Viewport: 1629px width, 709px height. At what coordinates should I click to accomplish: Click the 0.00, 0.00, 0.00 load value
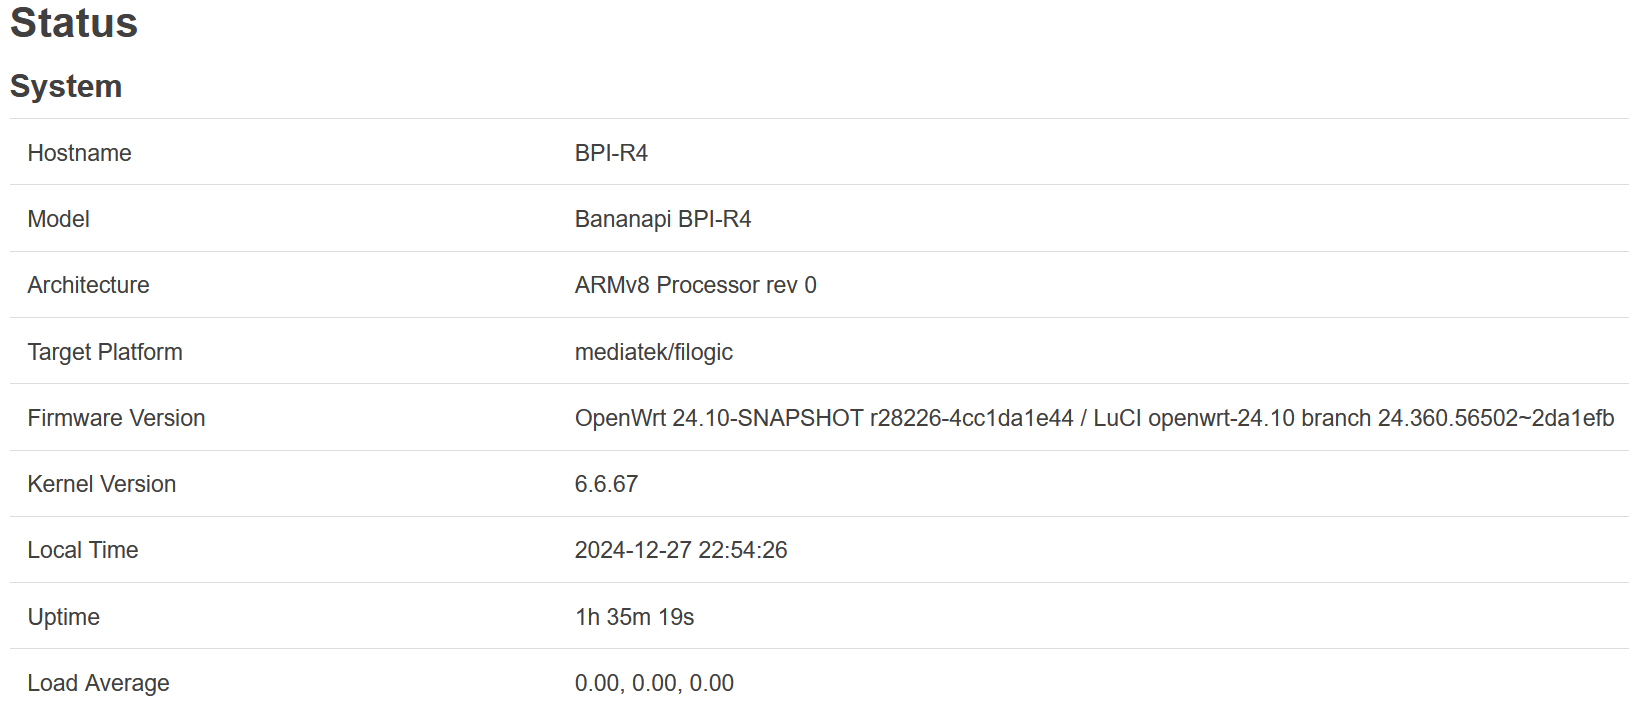coord(654,683)
